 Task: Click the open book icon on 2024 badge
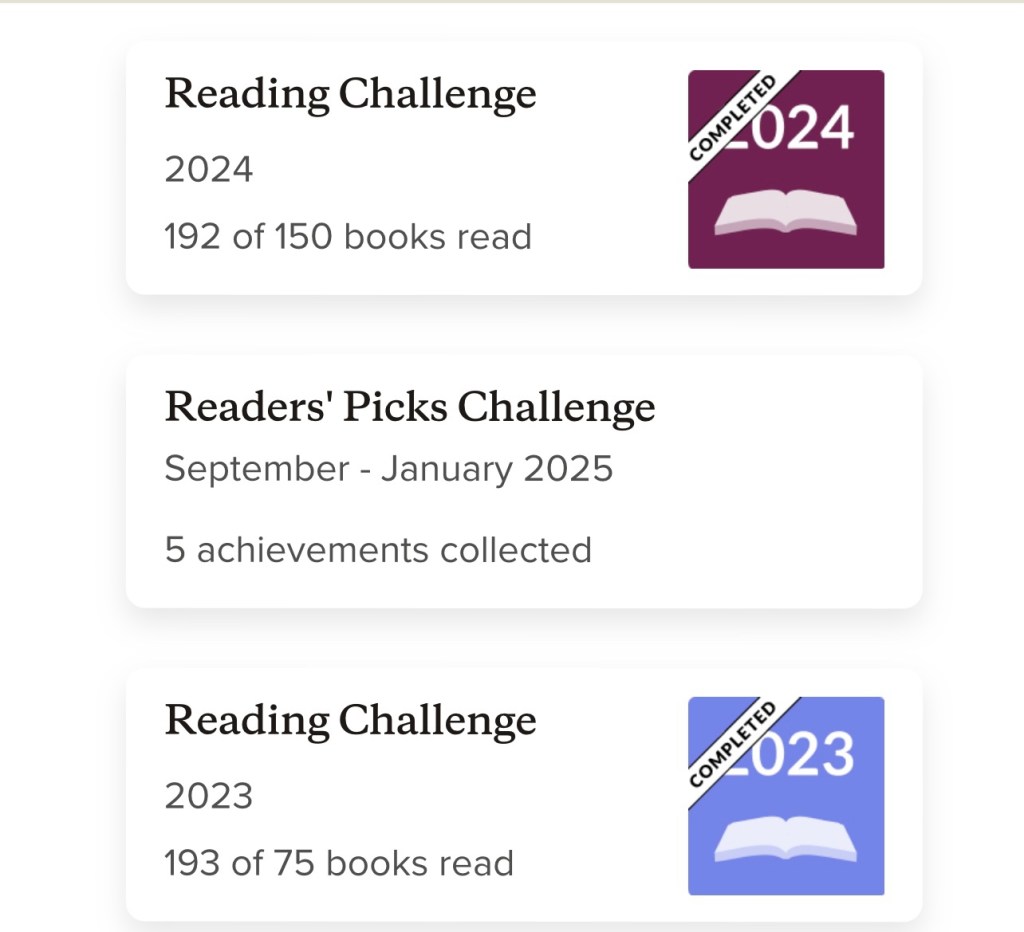tap(786, 212)
